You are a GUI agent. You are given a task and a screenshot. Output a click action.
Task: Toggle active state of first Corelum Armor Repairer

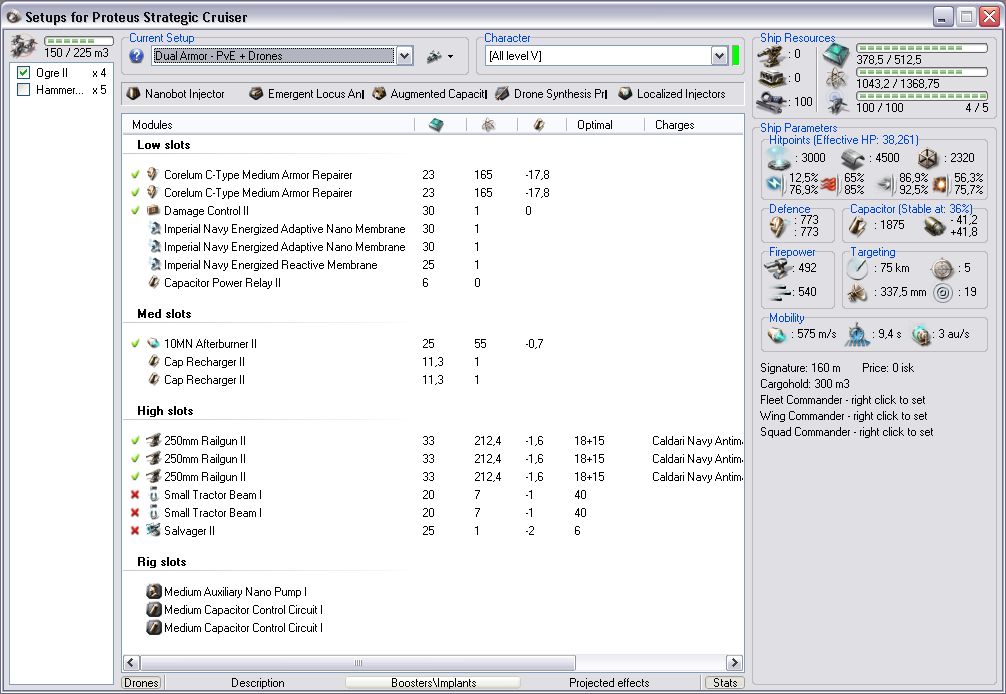tap(135, 174)
